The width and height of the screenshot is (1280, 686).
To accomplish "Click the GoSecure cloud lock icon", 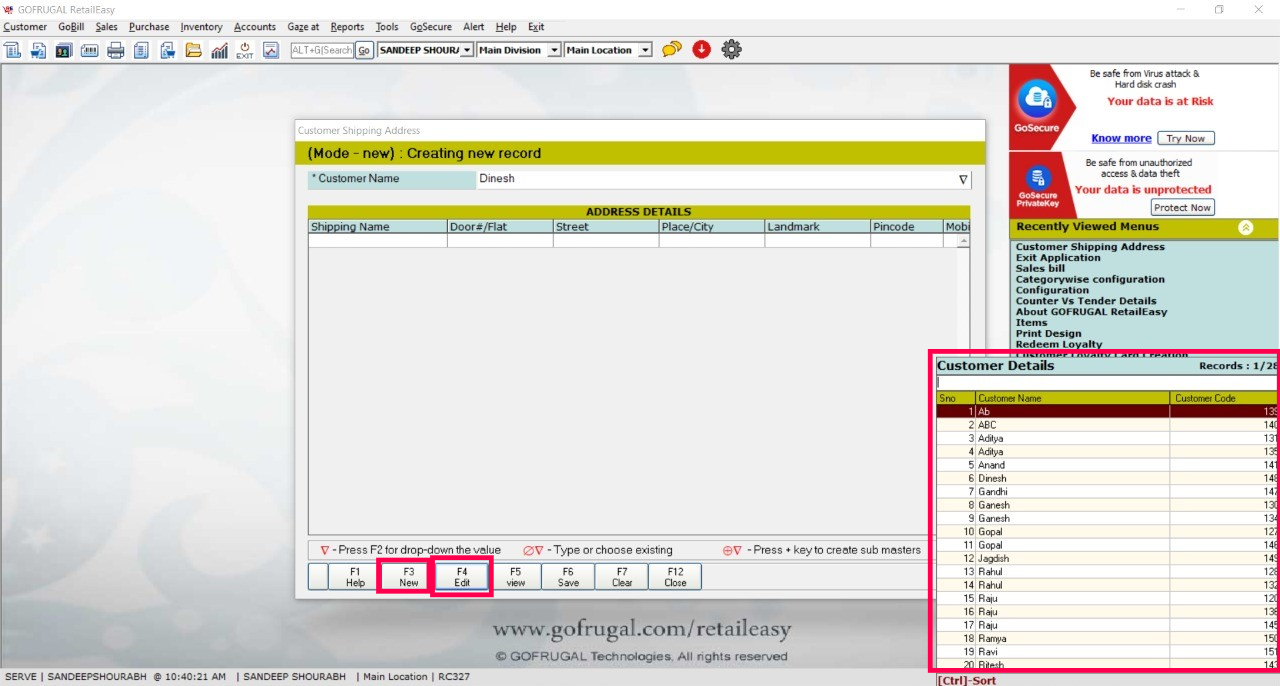I will point(1036,98).
